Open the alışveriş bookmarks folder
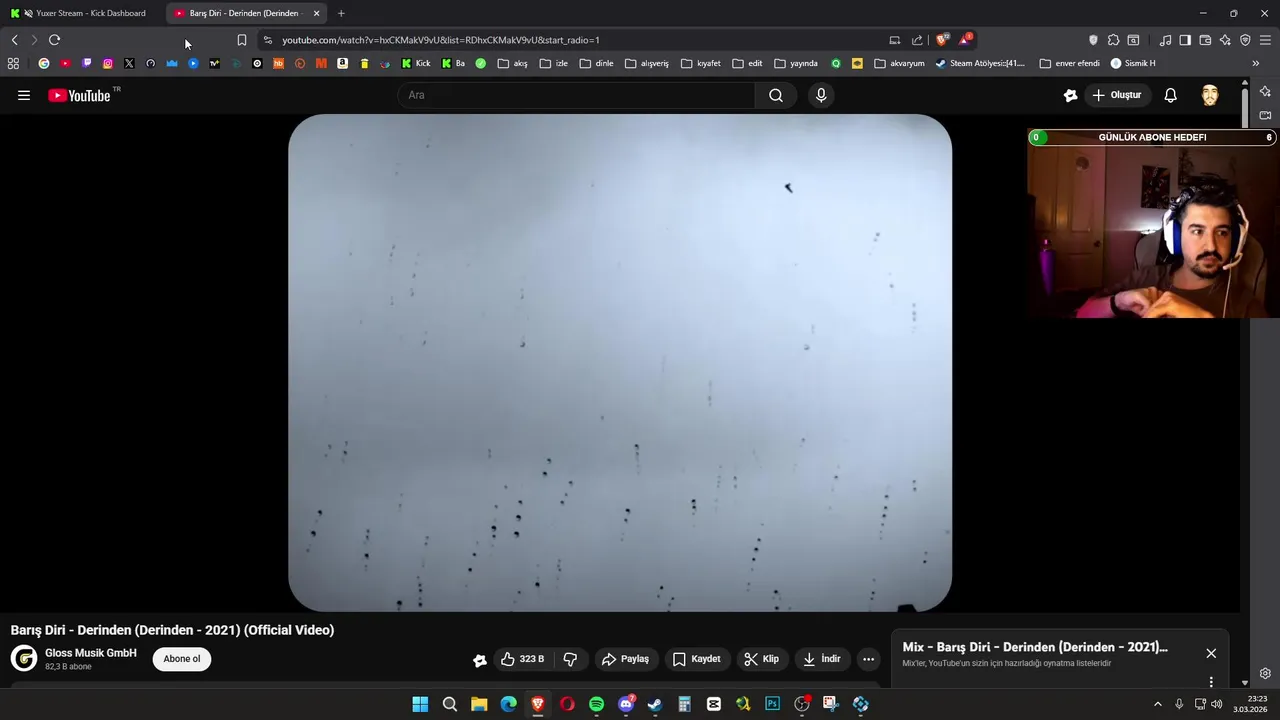1280x720 pixels. [x=647, y=63]
